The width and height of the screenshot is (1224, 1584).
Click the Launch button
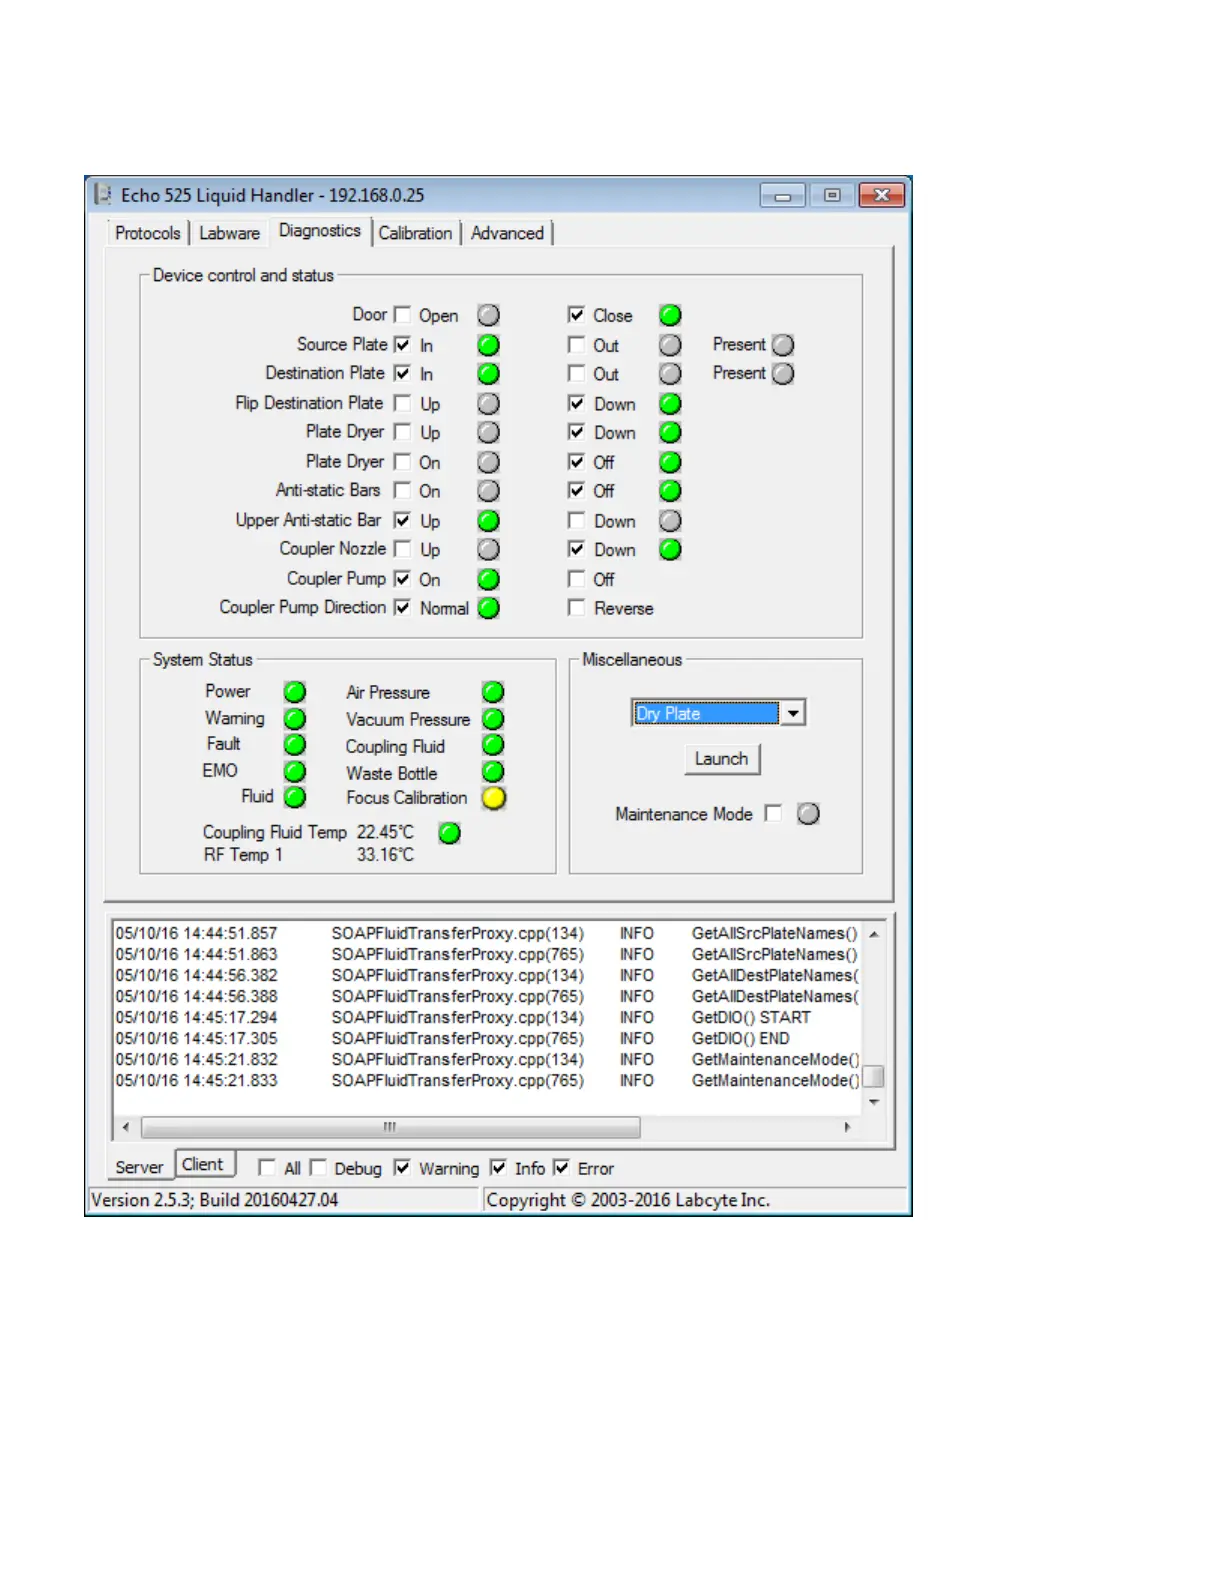(x=721, y=759)
